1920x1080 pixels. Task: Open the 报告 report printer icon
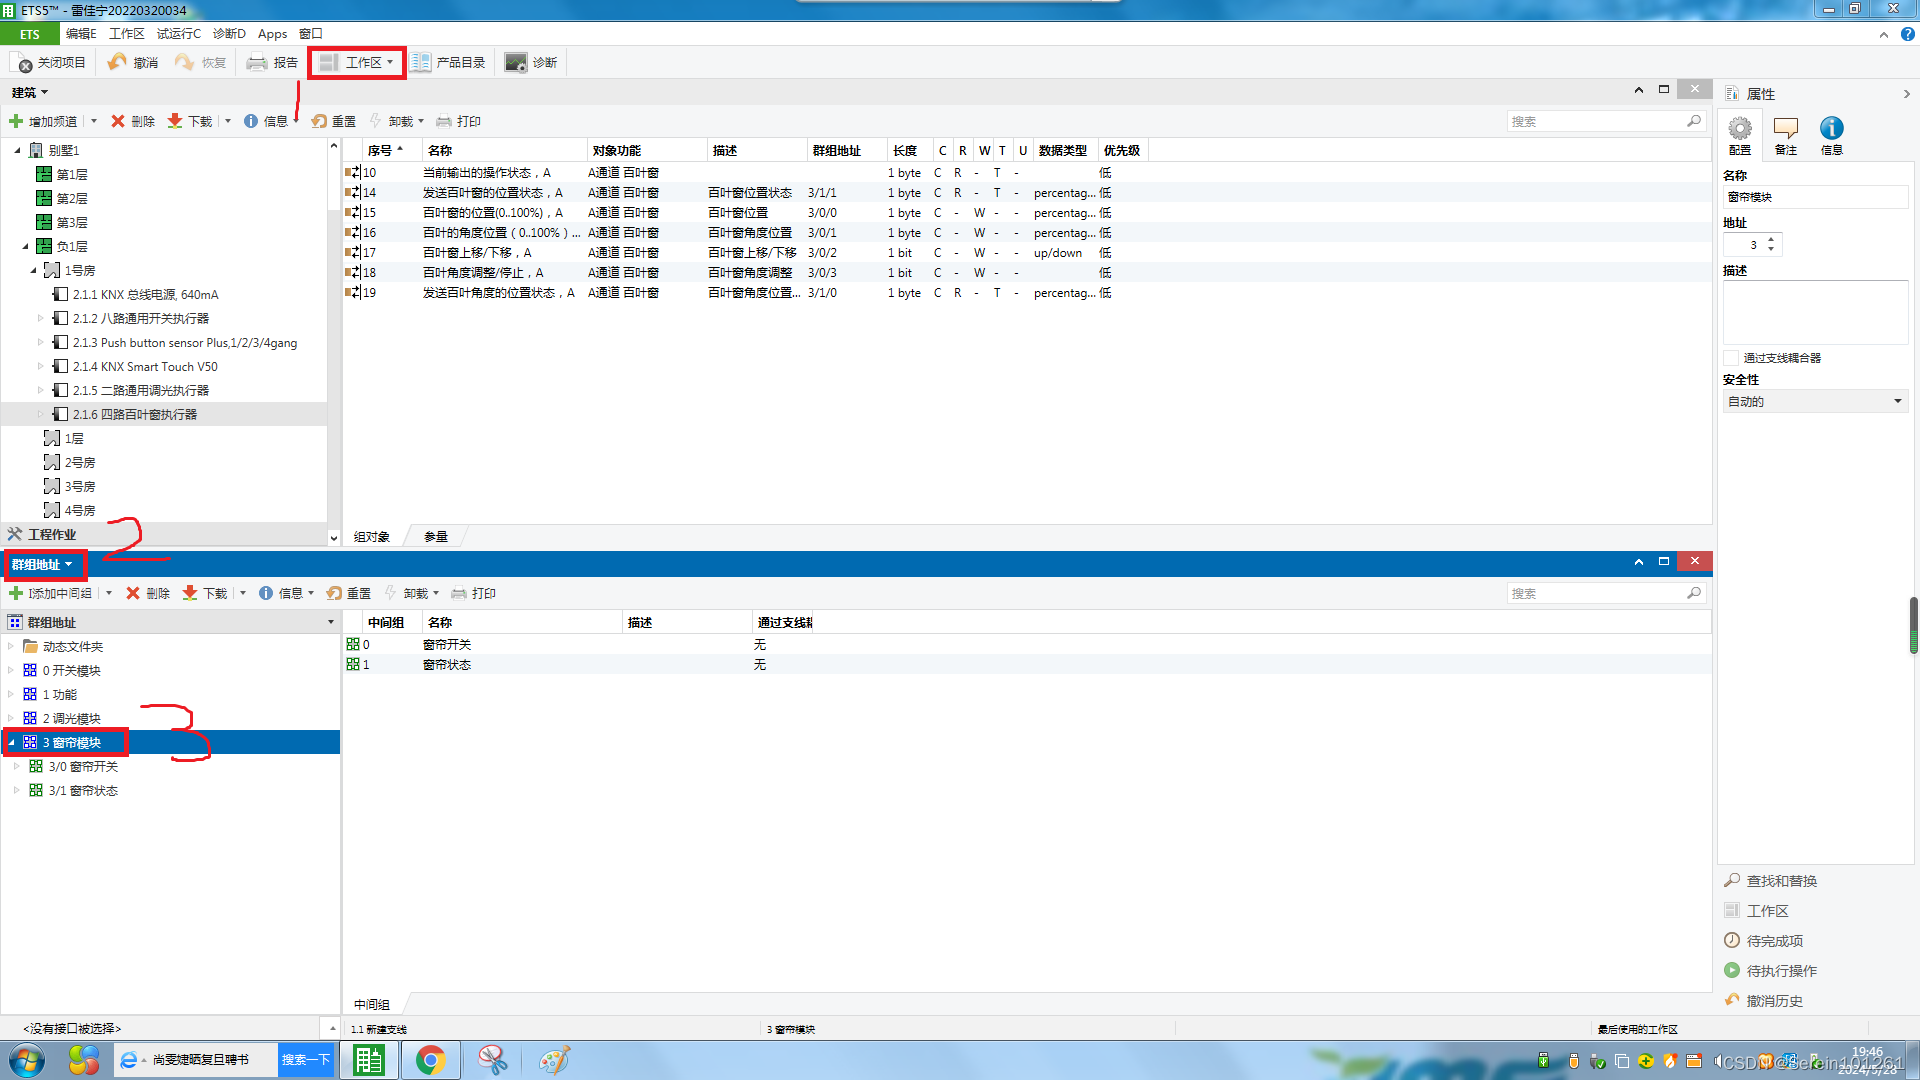point(257,63)
